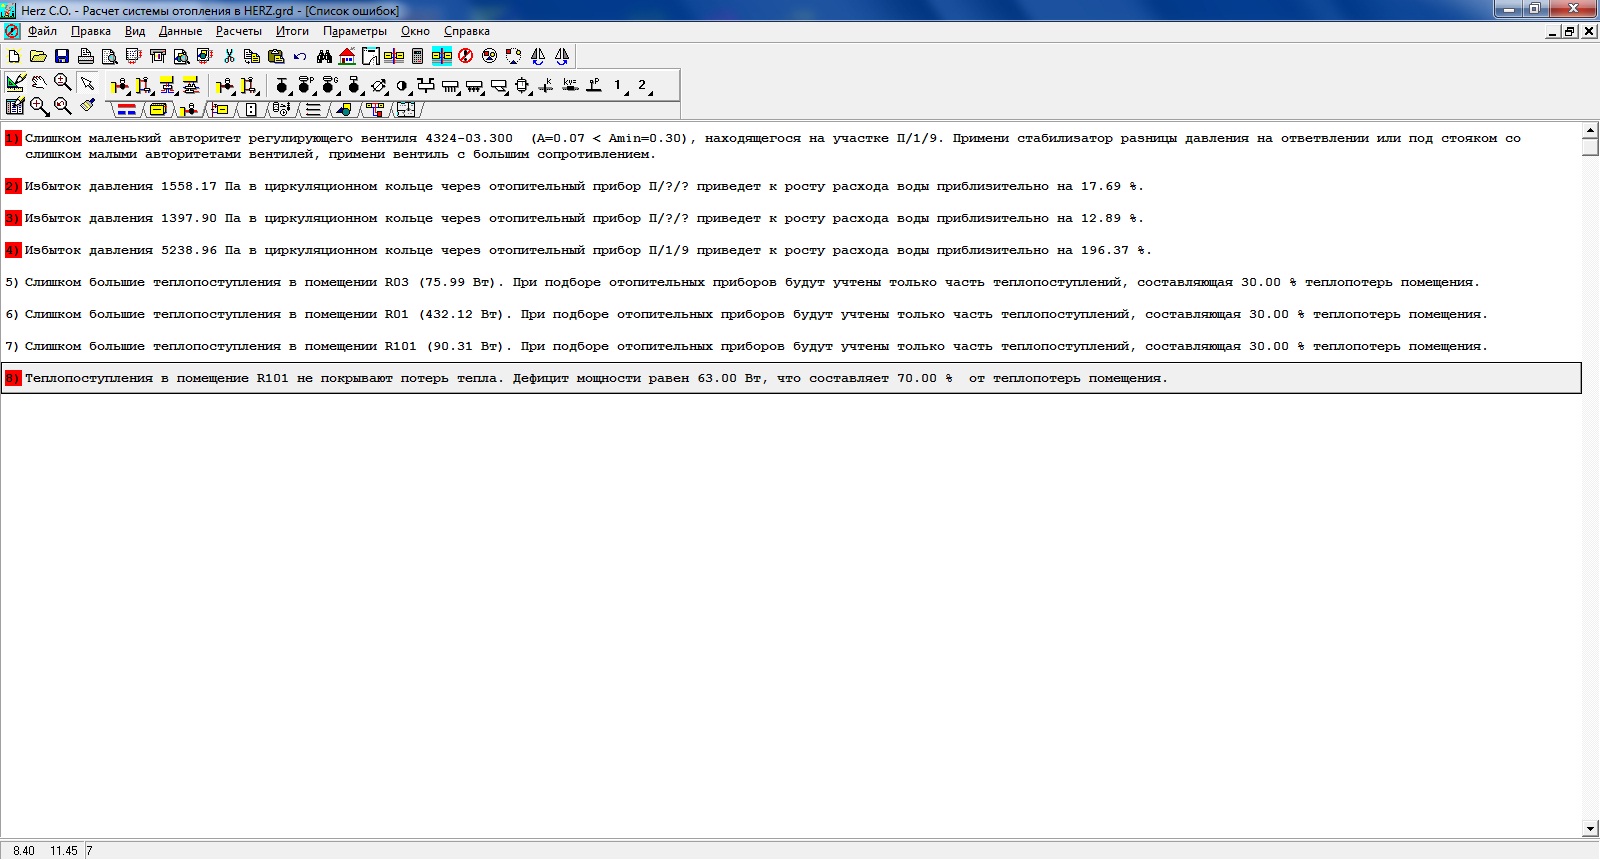This screenshot has width=1600, height=860.
Task: Click the scissors Cut icon
Action: click(x=229, y=56)
